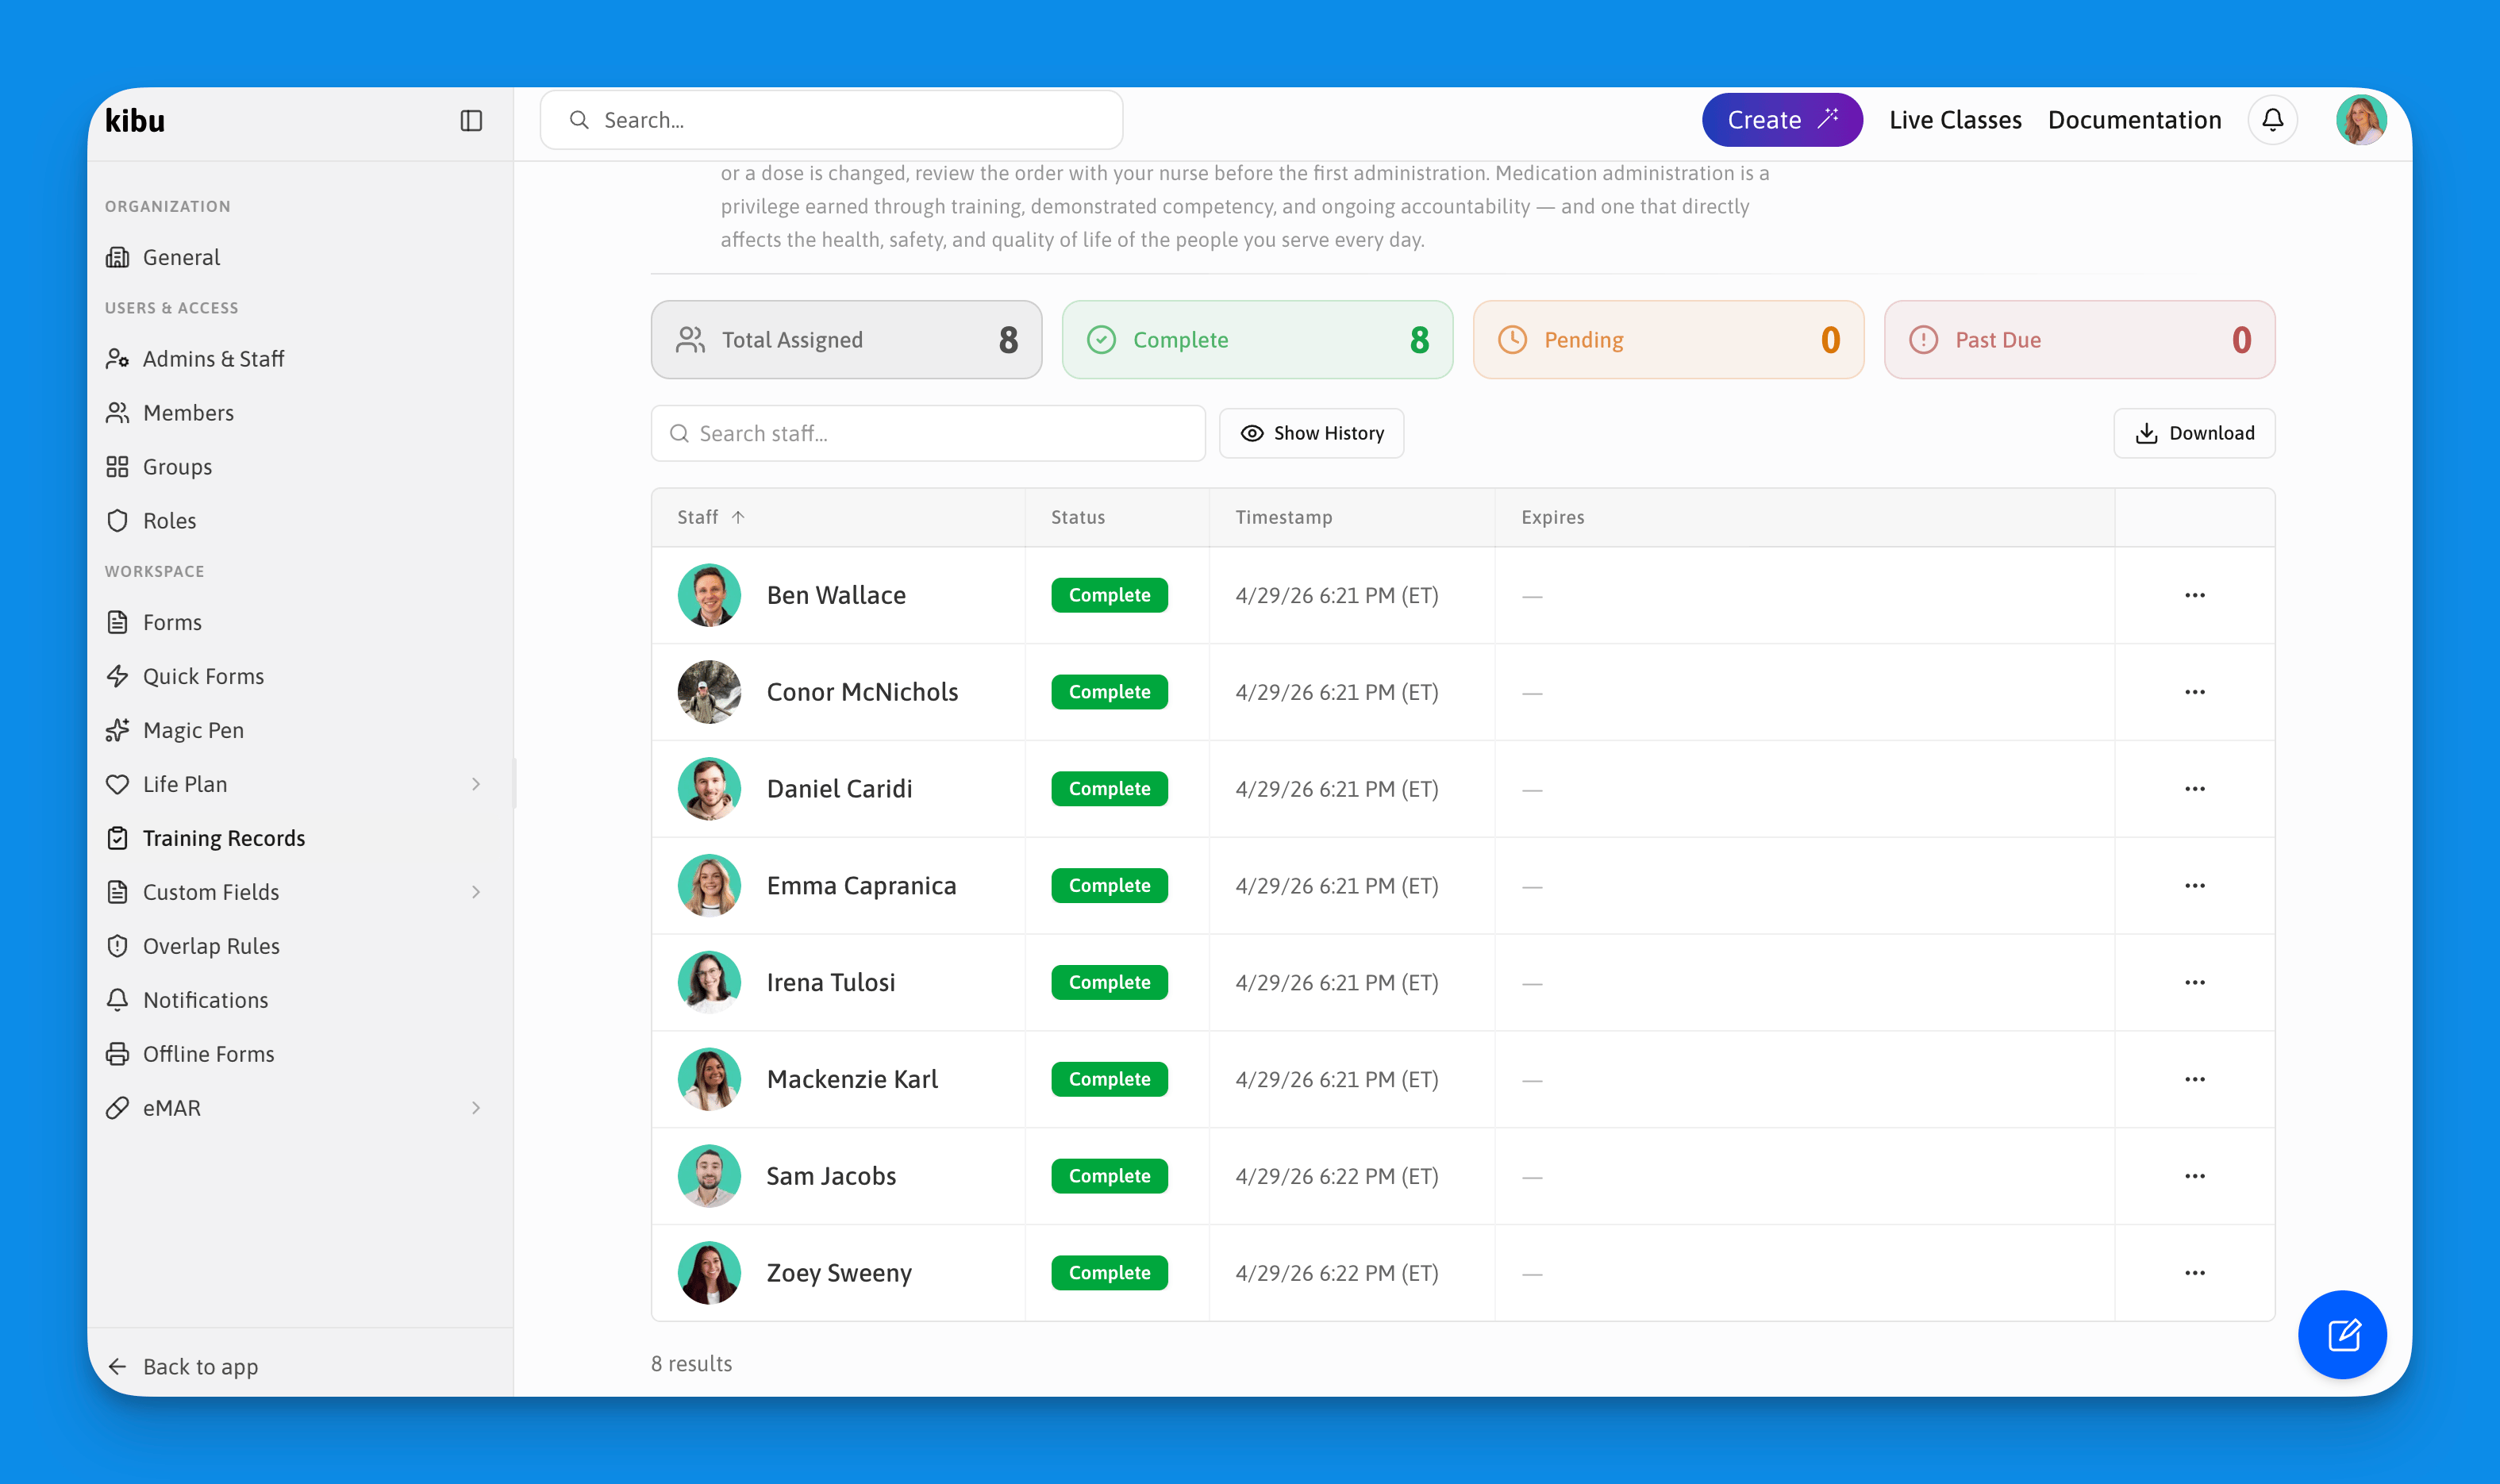Expand the Custom Fields submenu chevron
This screenshot has width=2500, height=1484.
point(476,892)
